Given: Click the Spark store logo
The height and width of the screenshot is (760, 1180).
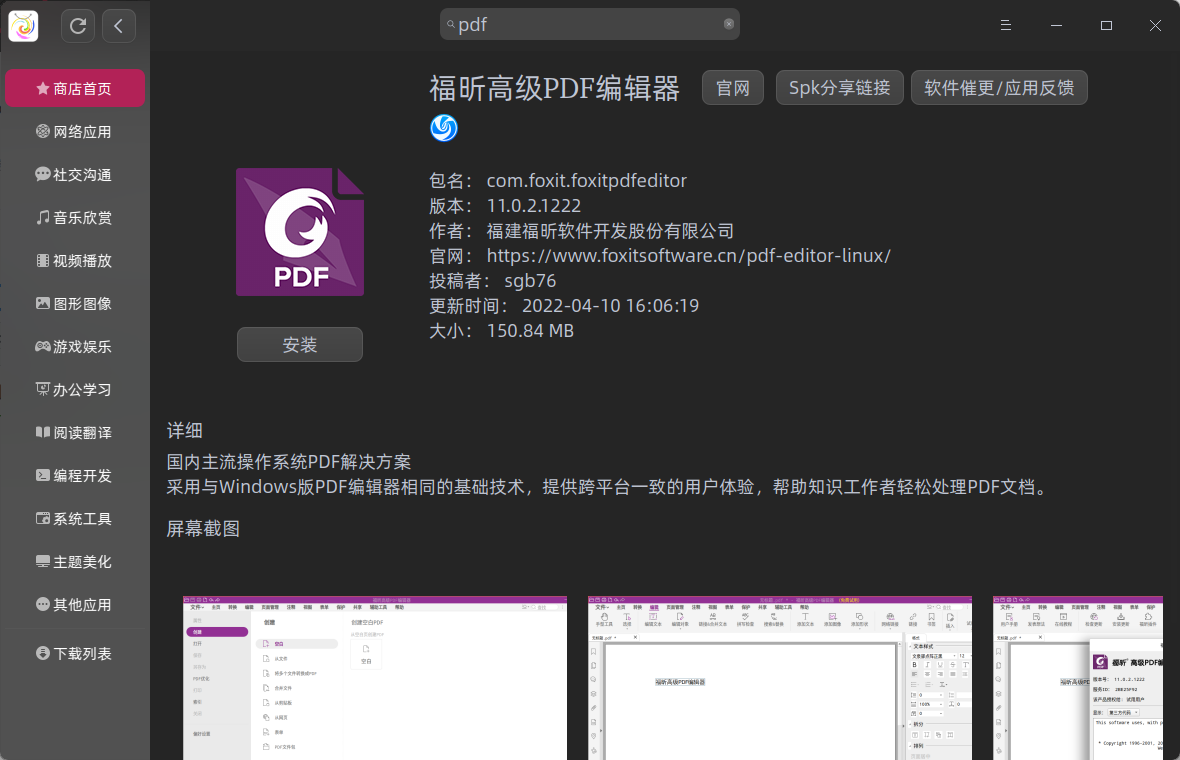Looking at the screenshot, I should point(22,25).
